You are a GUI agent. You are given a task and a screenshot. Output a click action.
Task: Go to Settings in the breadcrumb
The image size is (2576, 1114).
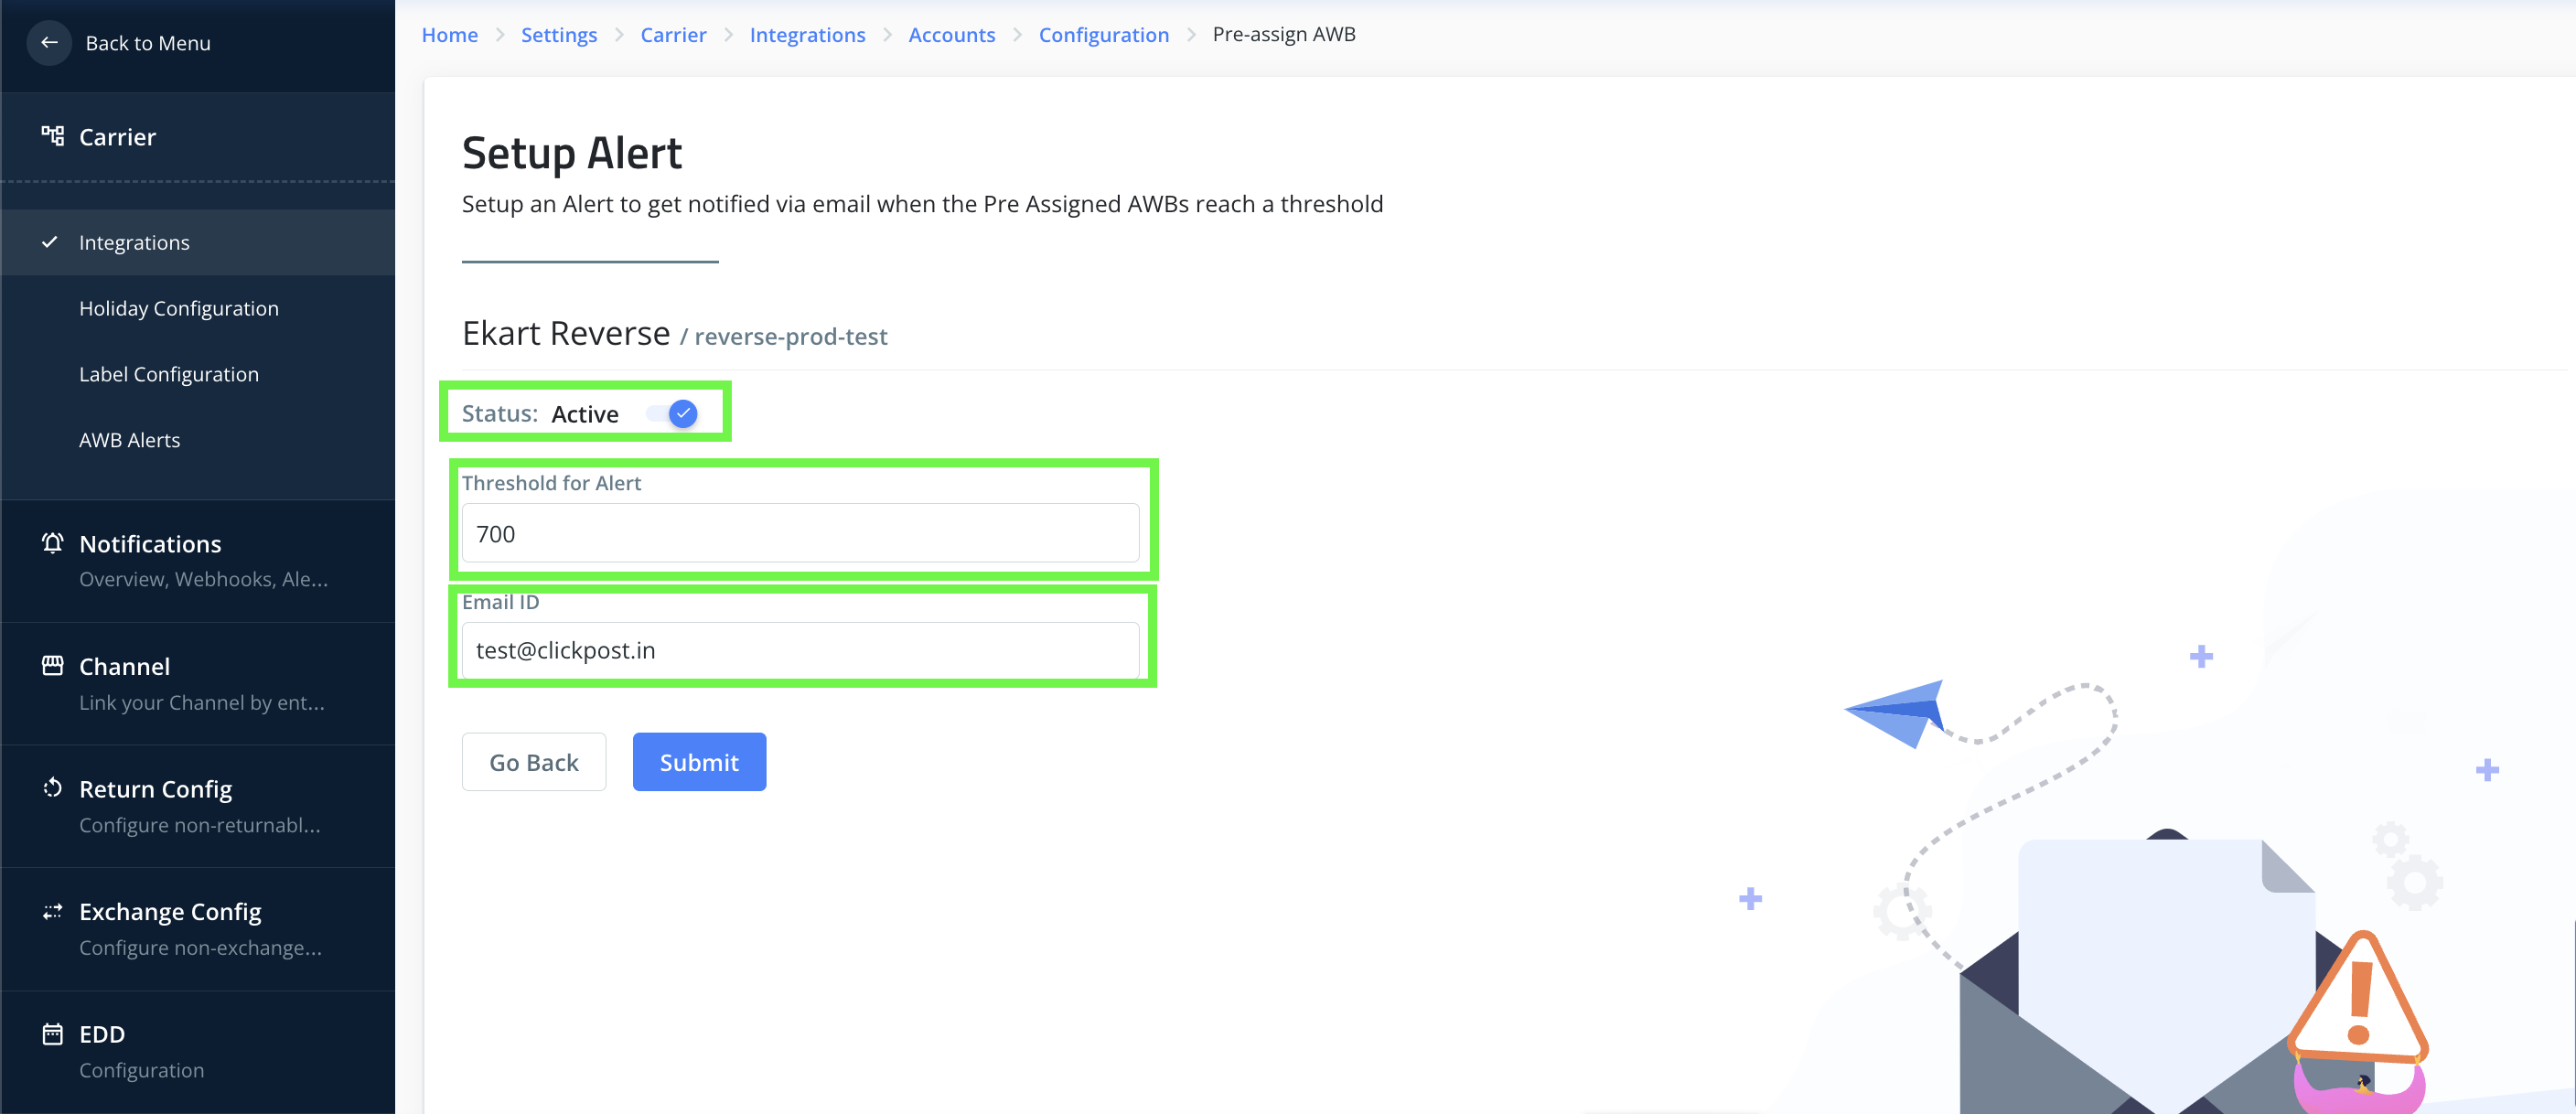tap(559, 35)
